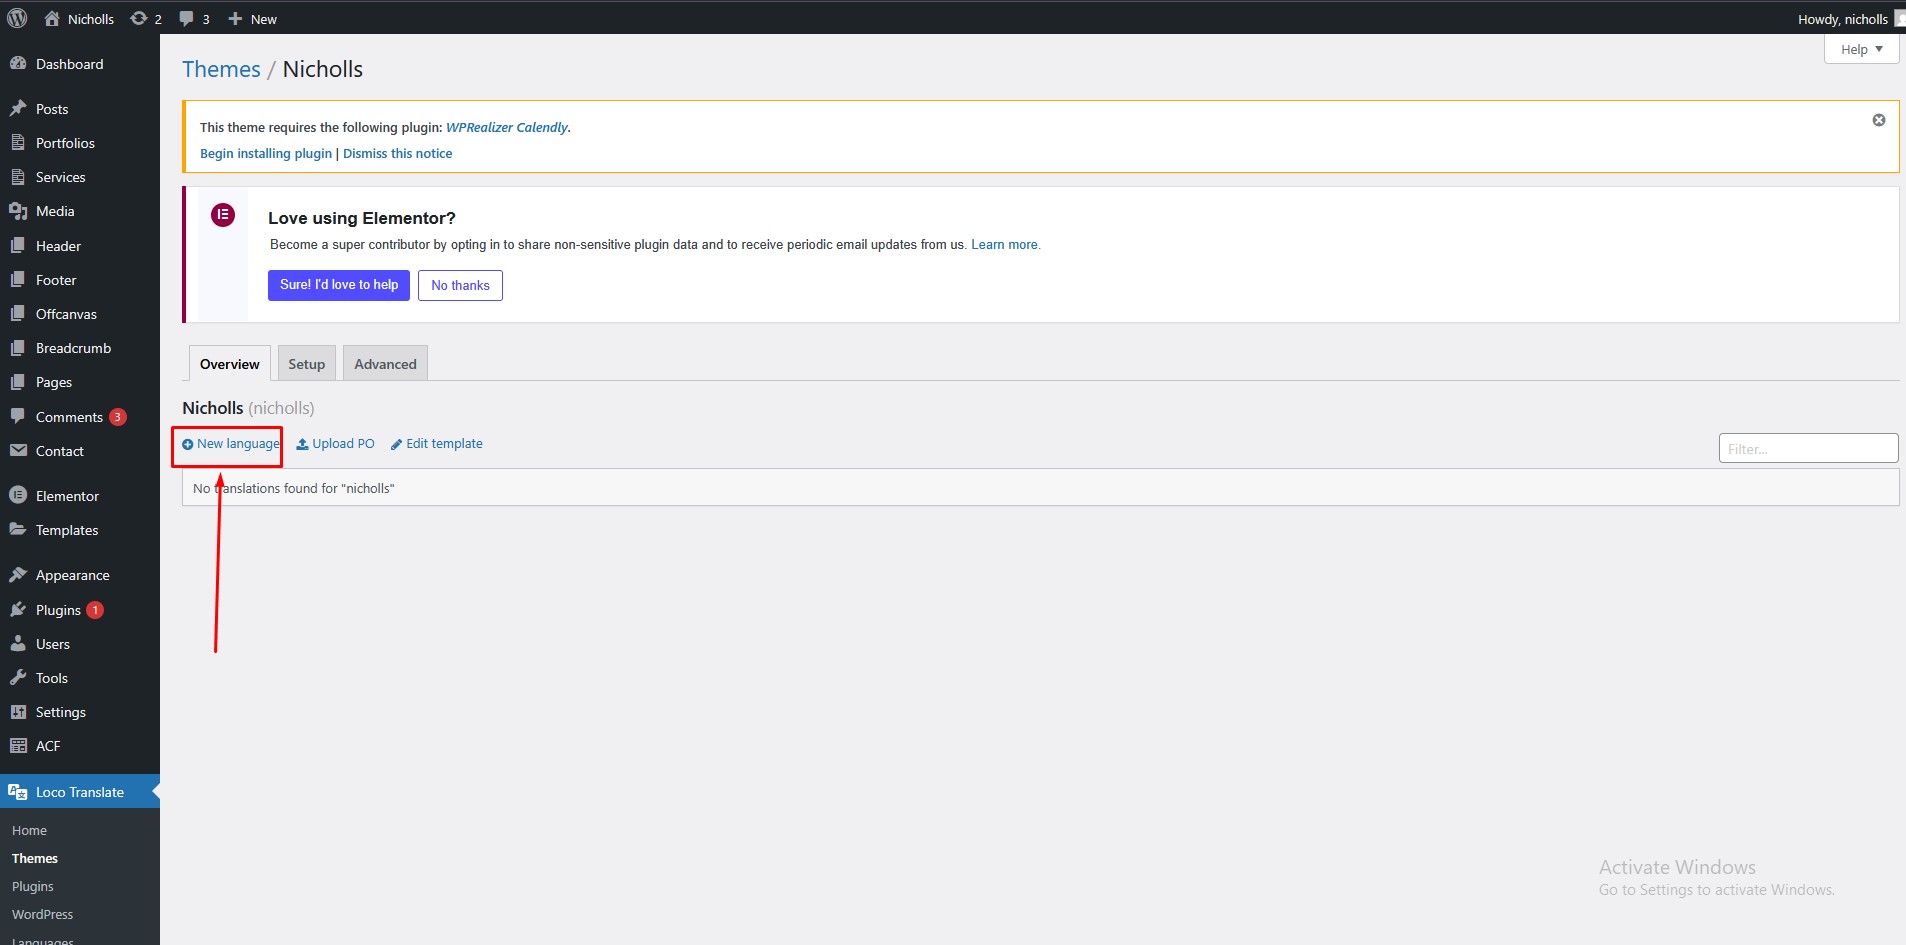
Task: Click the Pages sidebar icon
Action: point(18,382)
